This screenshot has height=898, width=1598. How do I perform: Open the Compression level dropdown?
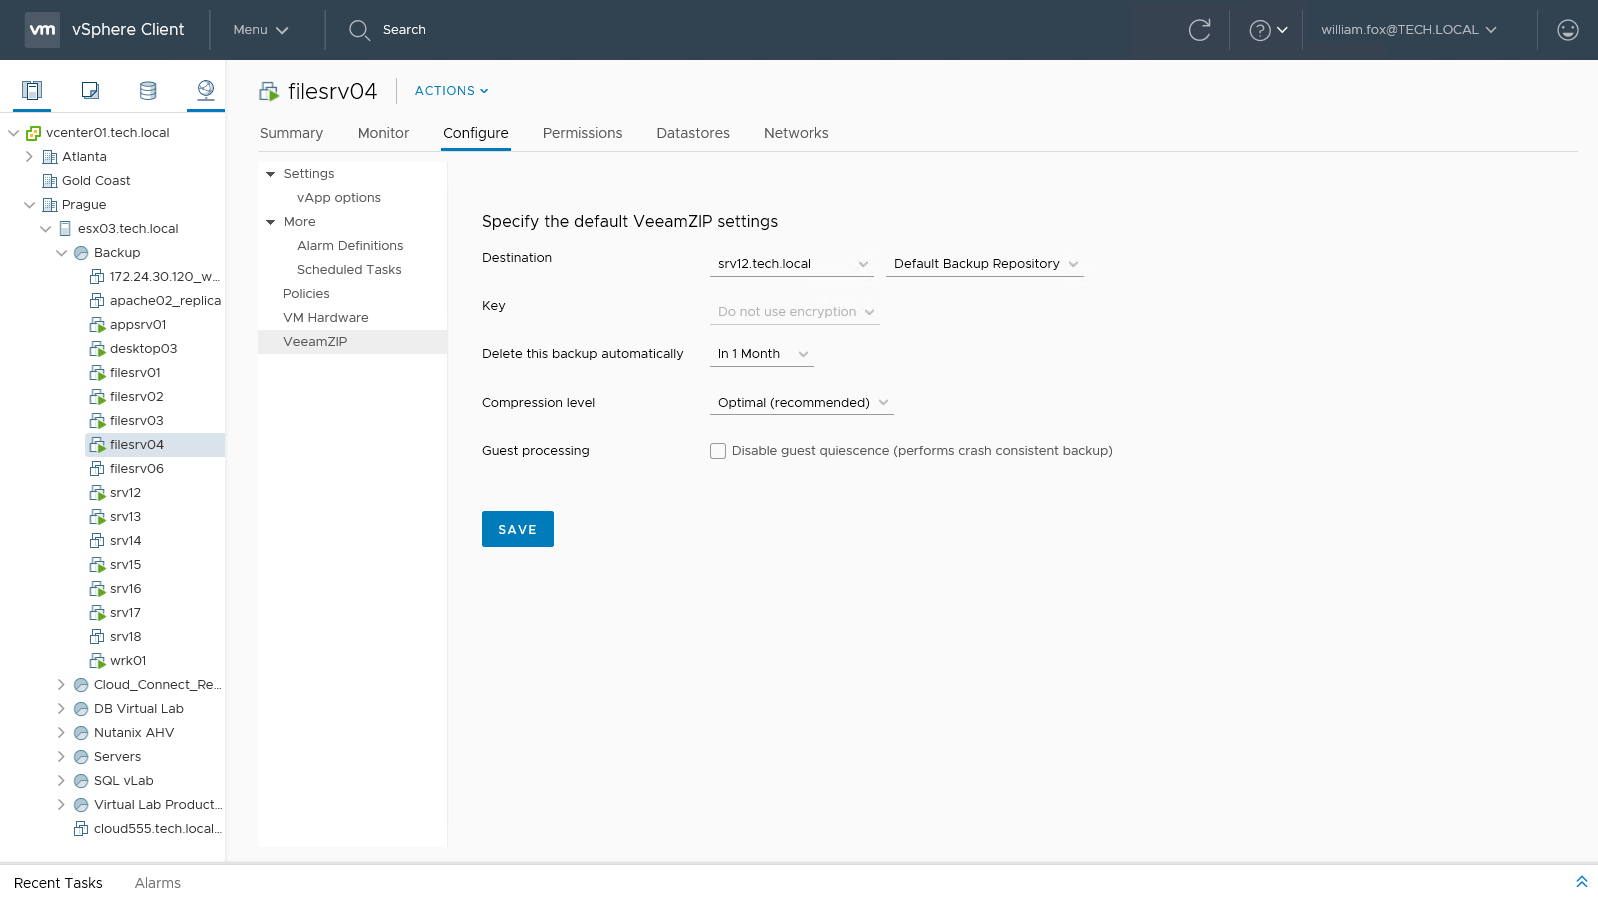[x=802, y=403]
